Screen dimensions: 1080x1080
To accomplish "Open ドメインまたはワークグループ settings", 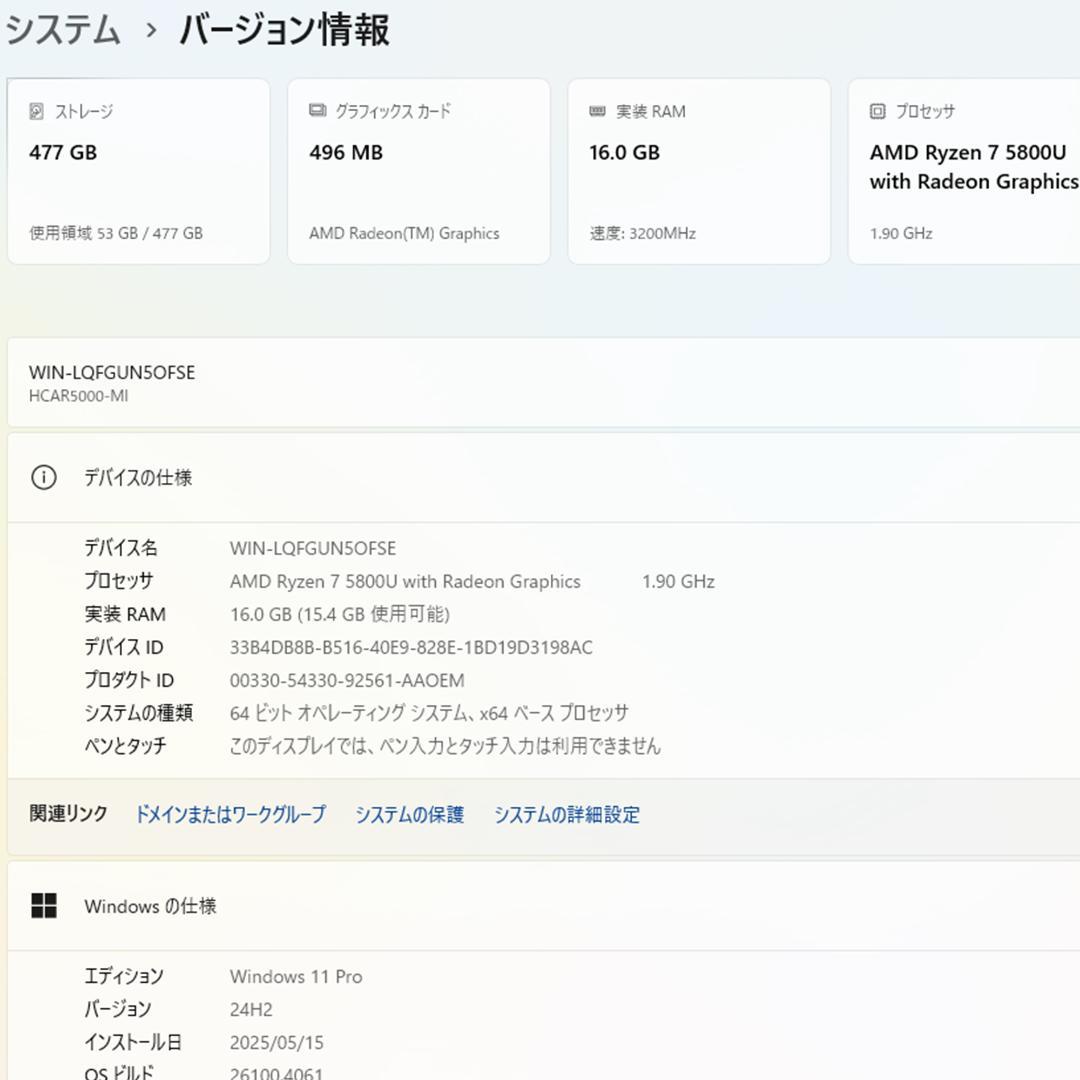I will click(232, 815).
